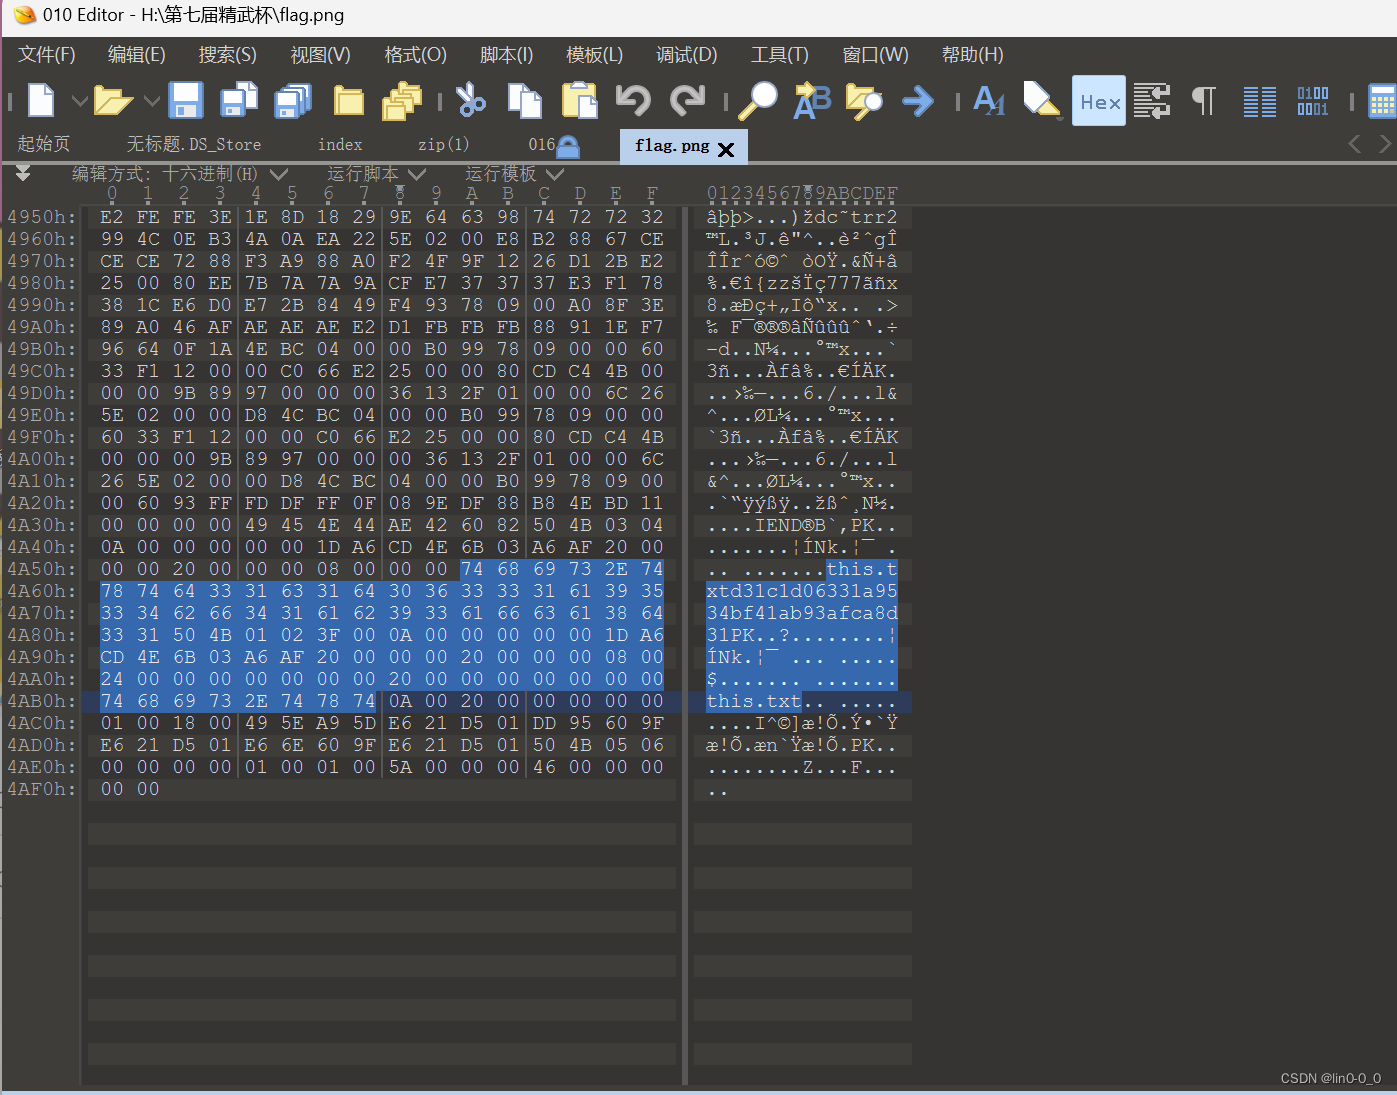Click the Open file folder icon
1397x1095 pixels.
113,101
